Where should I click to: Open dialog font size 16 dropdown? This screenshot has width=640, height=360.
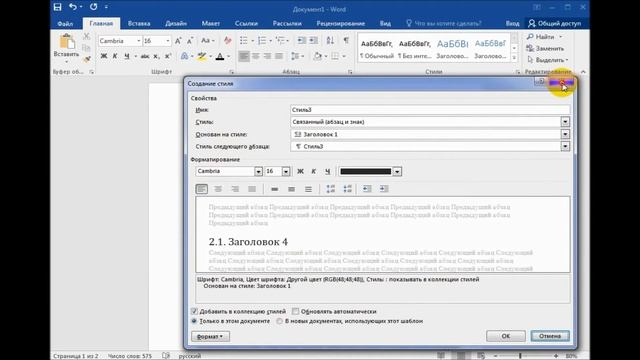coord(286,171)
